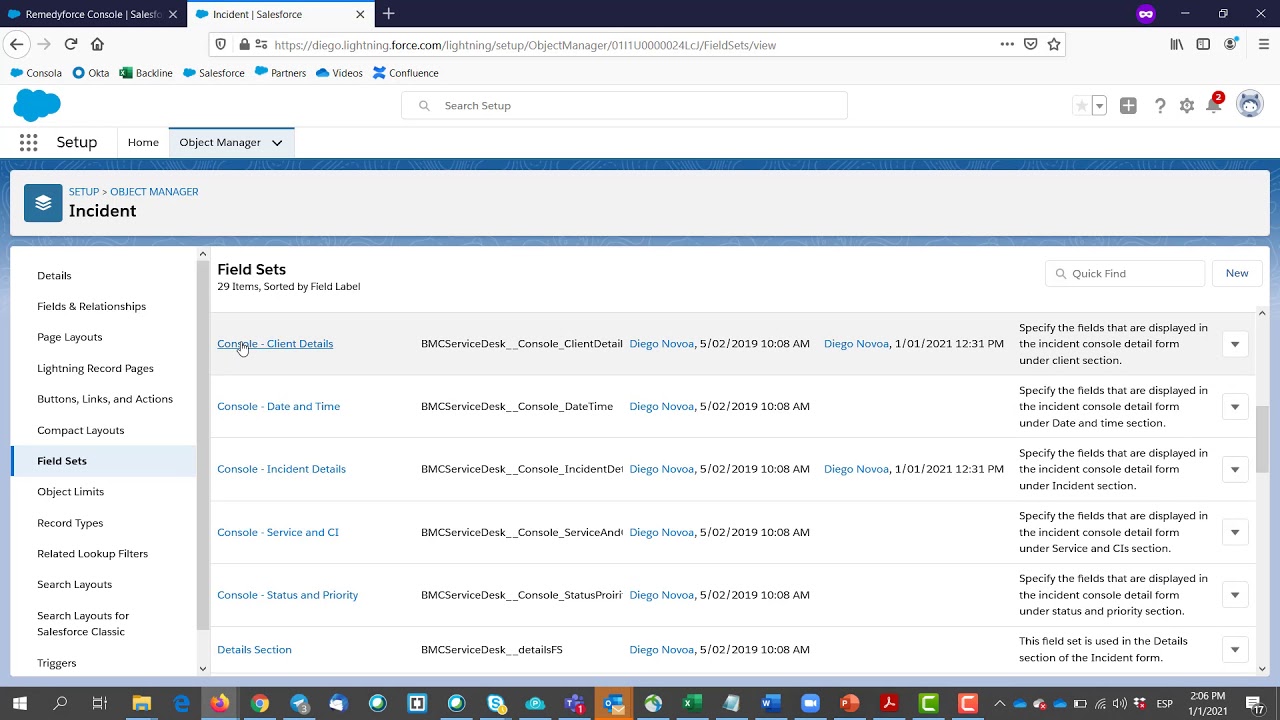Open Firefox library icon

(1177, 44)
